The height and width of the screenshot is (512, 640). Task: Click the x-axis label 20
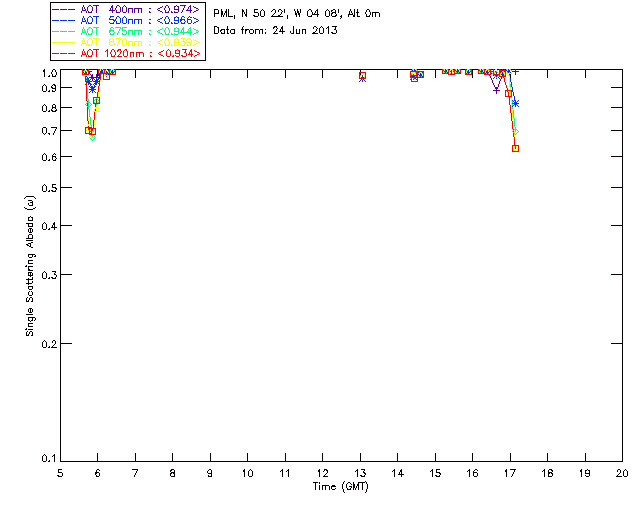[x=622, y=473]
